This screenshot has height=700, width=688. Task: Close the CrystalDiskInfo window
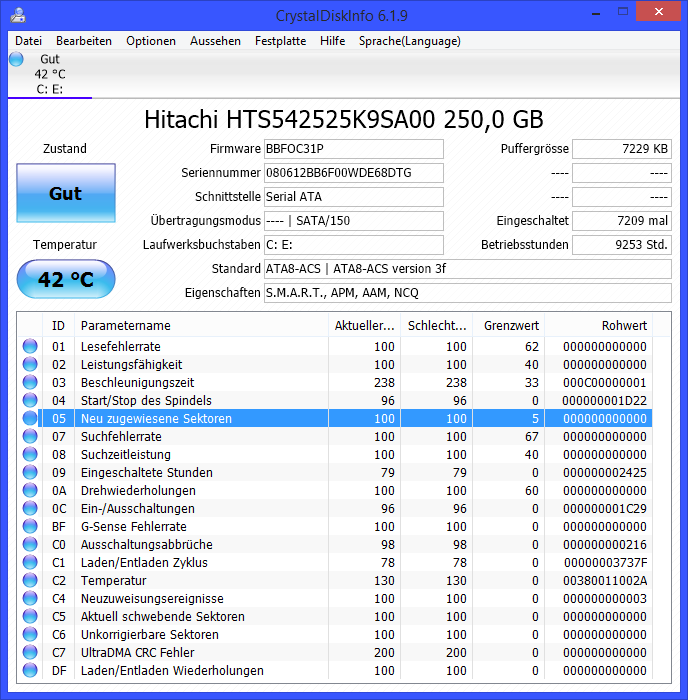(659, 12)
